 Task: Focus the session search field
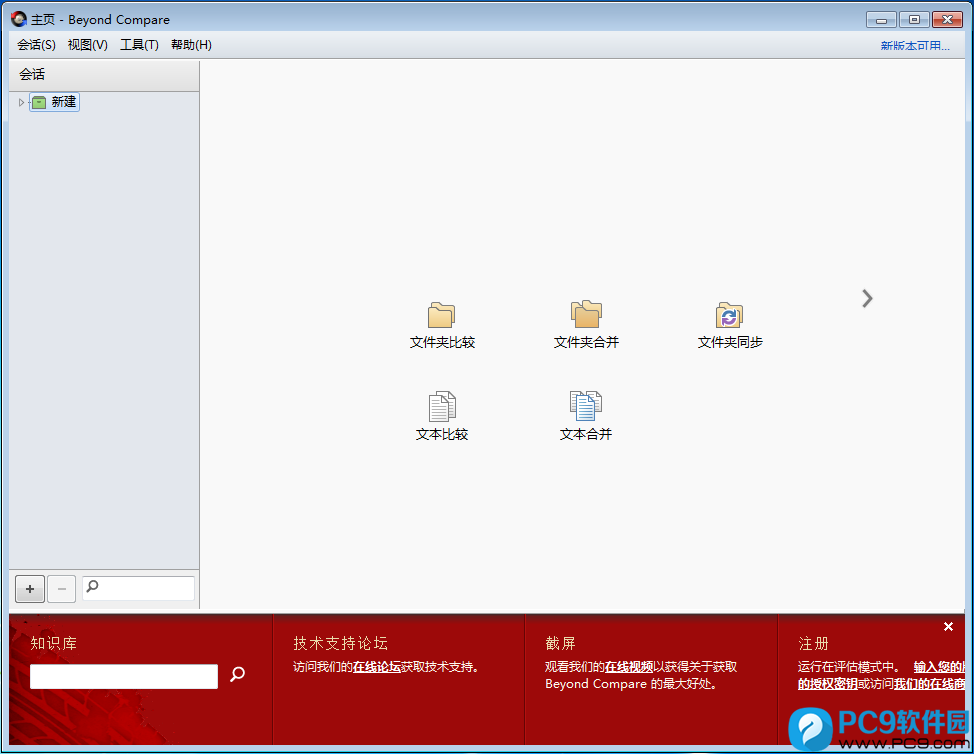click(139, 588)
